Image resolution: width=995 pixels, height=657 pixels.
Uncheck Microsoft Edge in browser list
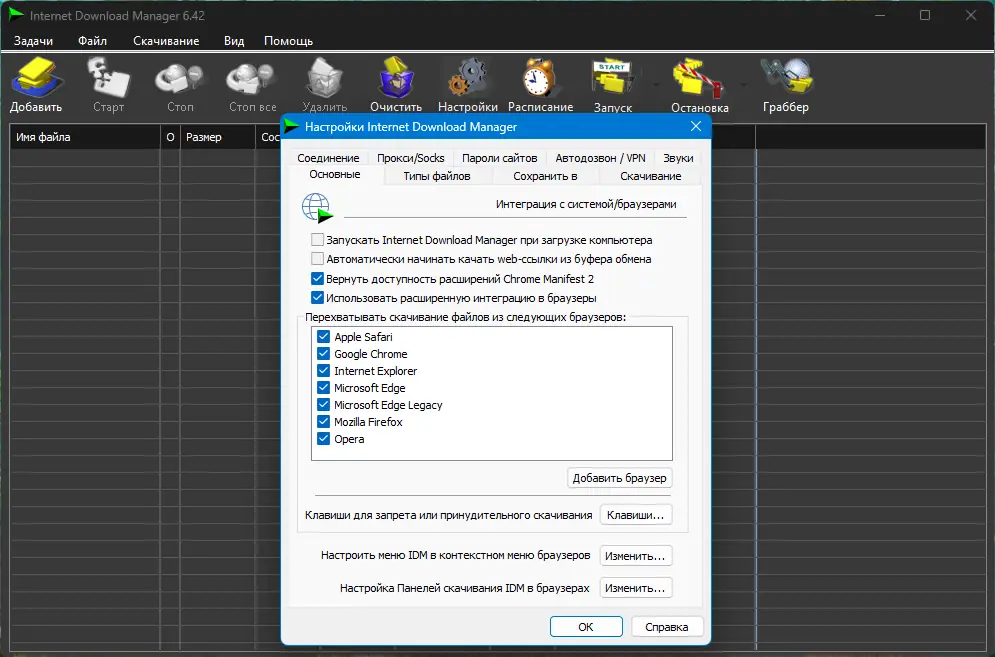[324, 388]
